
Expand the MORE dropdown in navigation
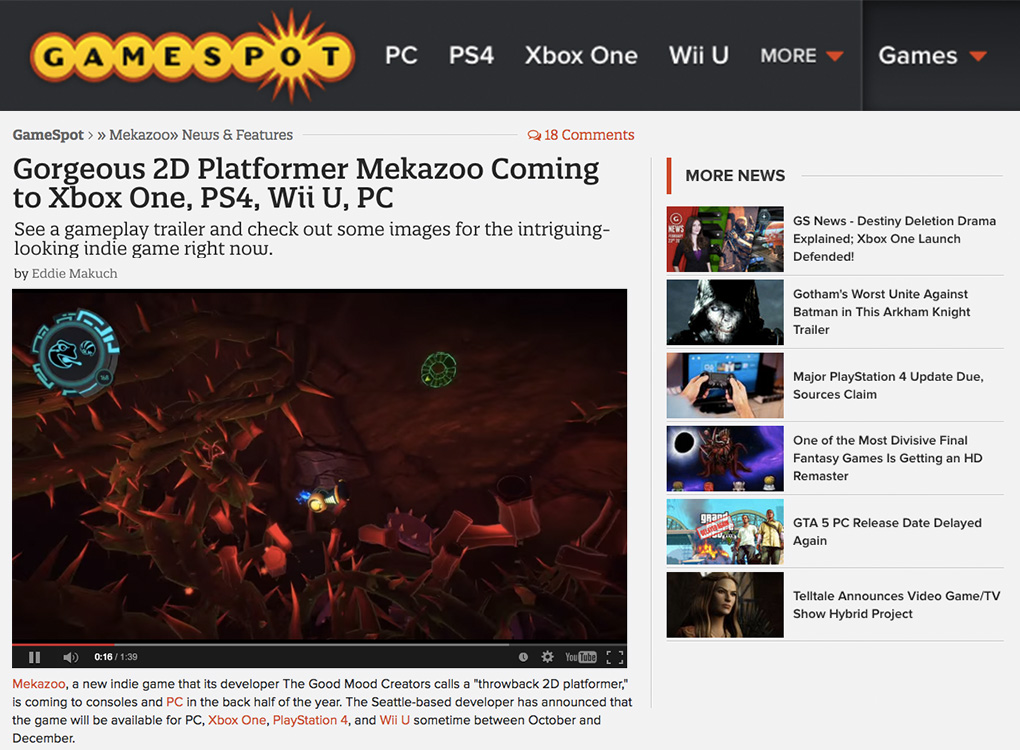tap(801, 56)
